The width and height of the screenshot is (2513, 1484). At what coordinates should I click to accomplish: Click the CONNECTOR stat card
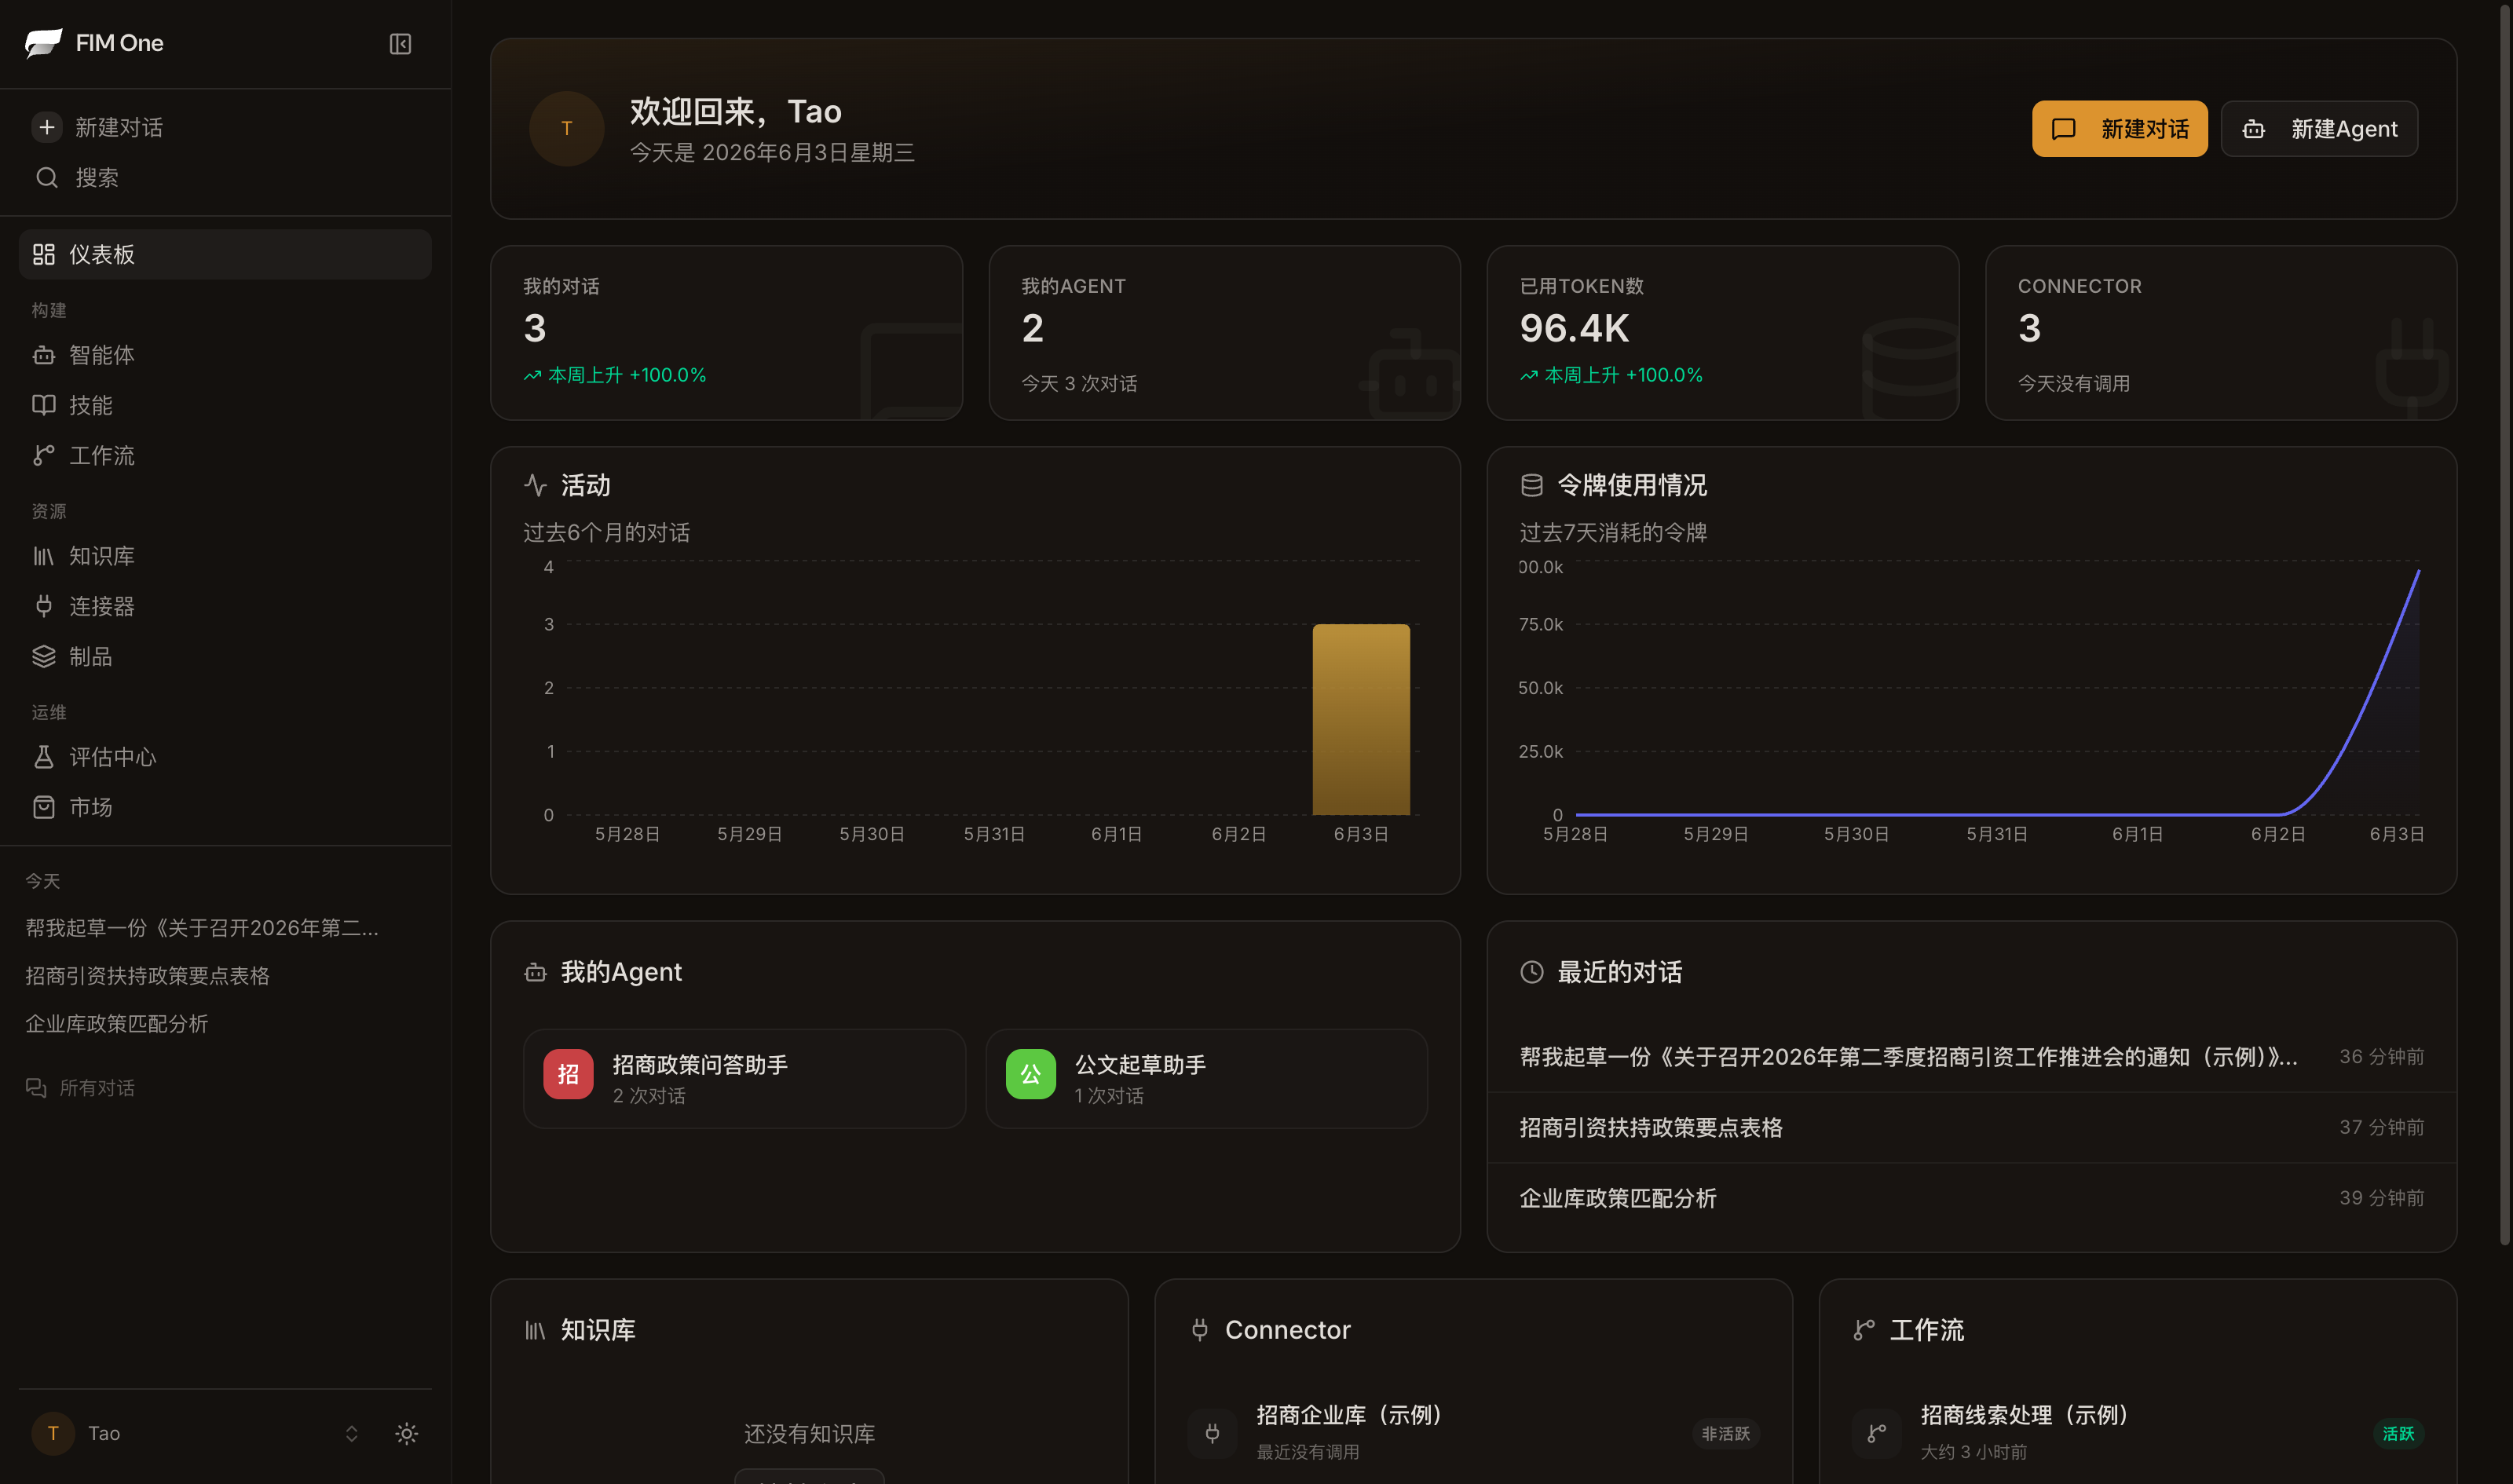(x=2221, y=333)
